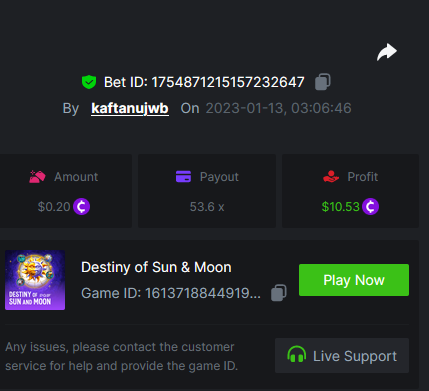Open the Destiny of Sun & Moon thumbnail
This screenshot has width=429, height=391.
click(x=35, y=280)
